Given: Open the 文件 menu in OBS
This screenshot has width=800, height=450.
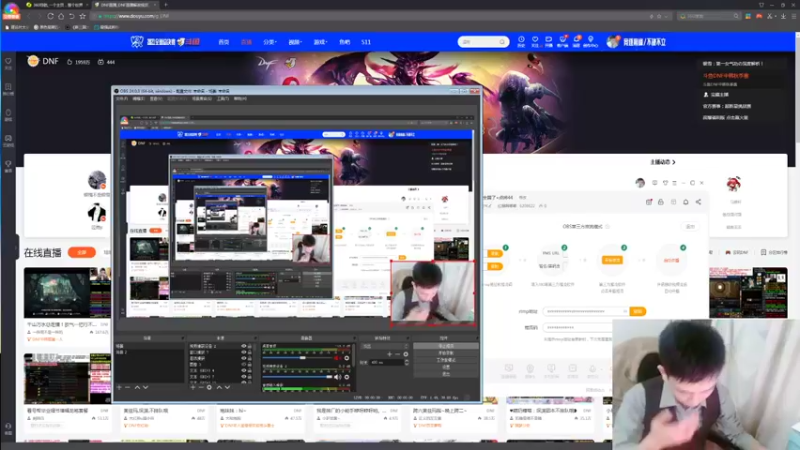Looking at the screenshot, I should click(x=122, y=98).
